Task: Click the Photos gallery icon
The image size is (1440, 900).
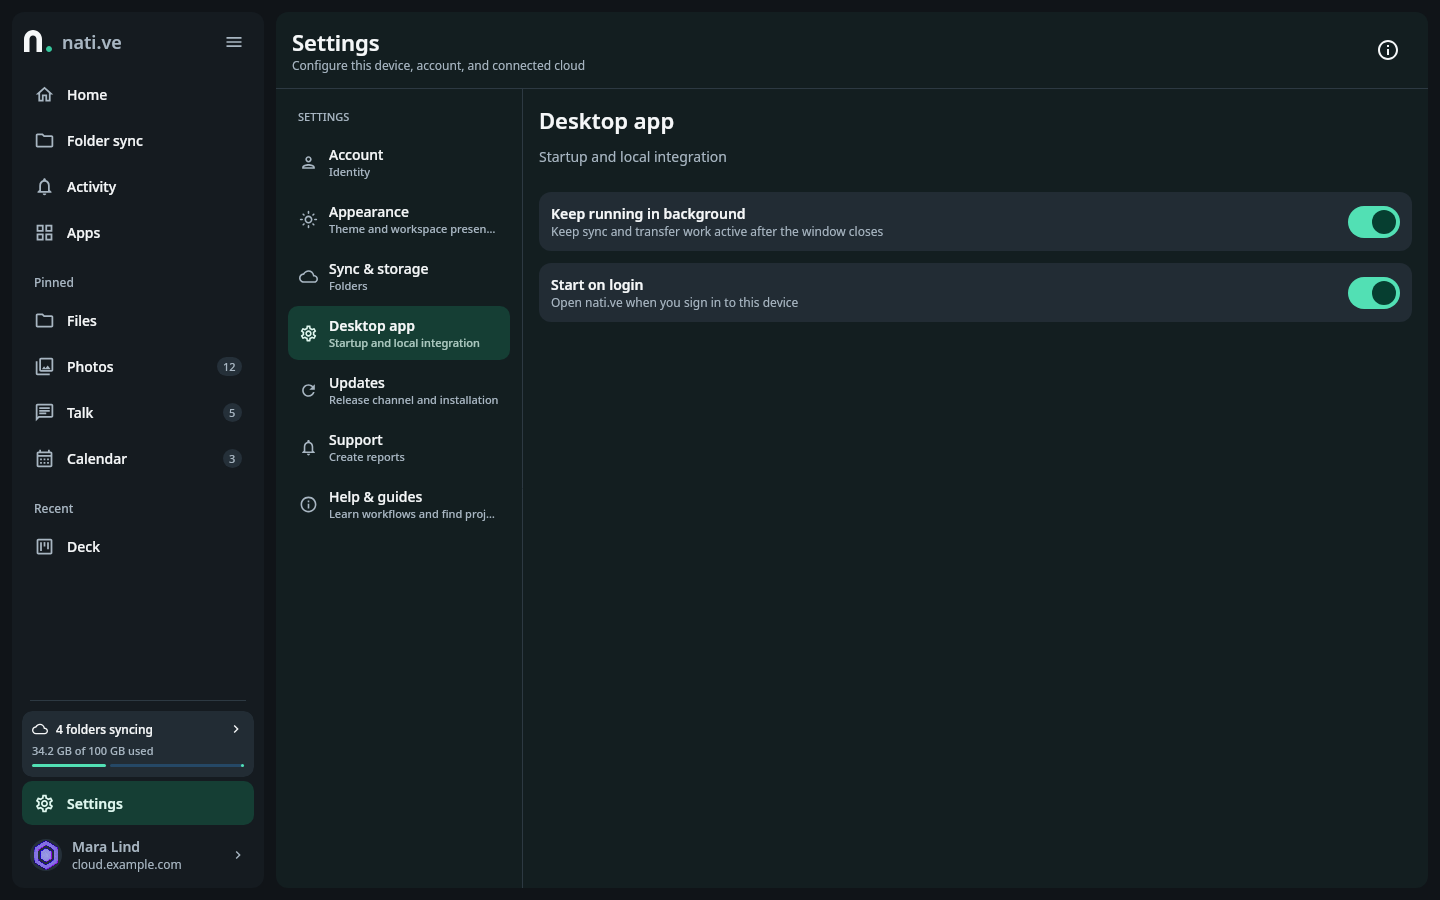Action: [44, 367]
